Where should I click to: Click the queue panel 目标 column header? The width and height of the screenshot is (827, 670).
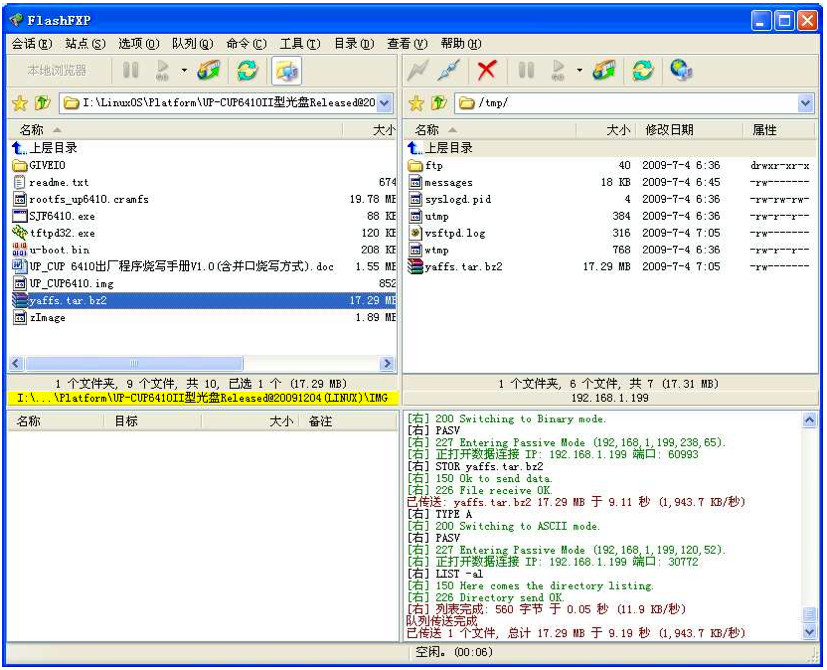tap(154, 421)
